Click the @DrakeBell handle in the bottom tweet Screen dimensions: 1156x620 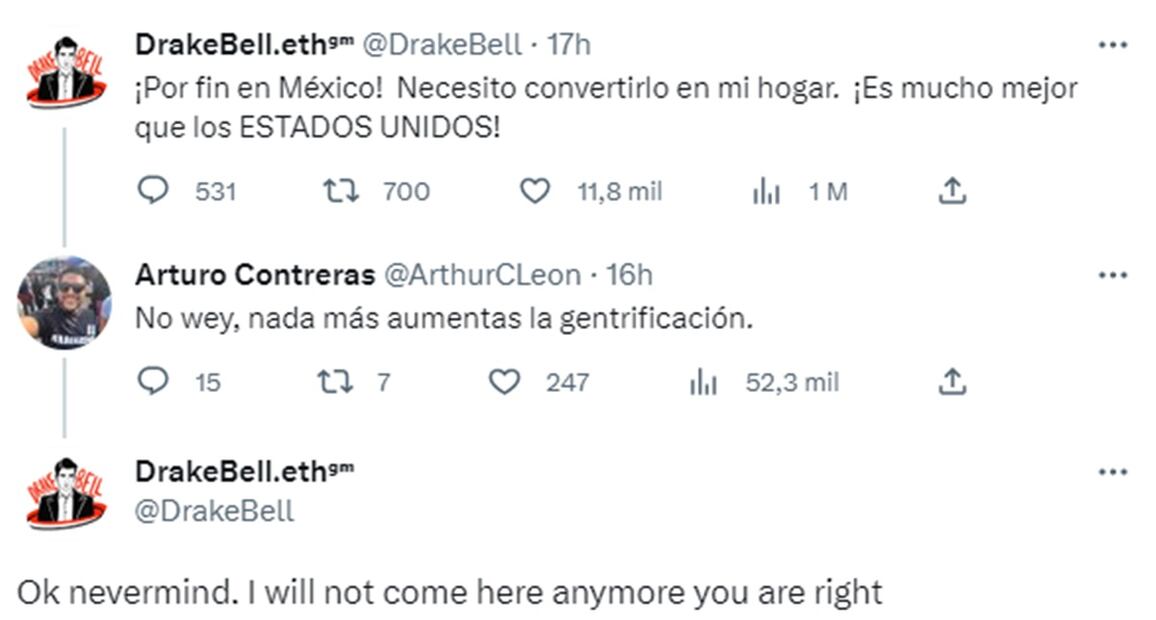[x=214, y=511]
